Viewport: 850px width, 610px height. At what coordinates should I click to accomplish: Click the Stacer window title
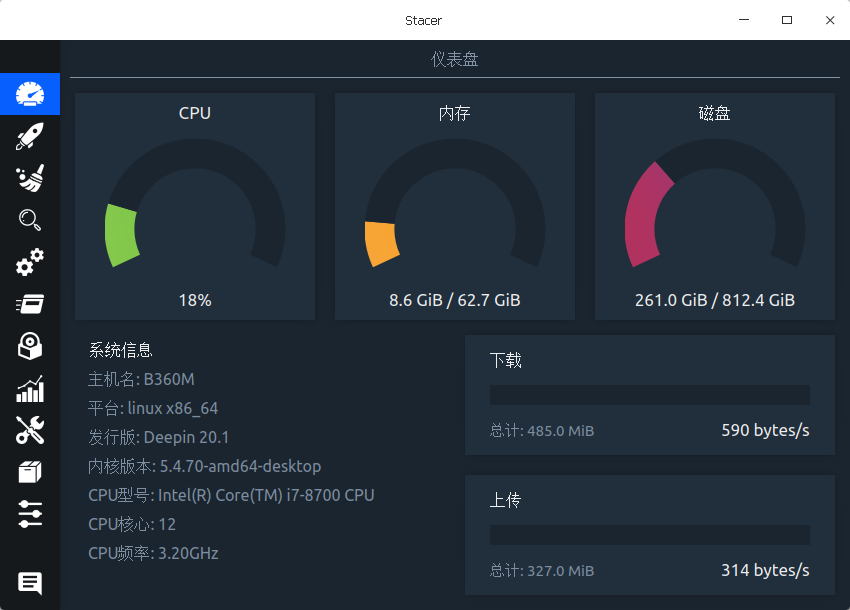point(423,21)
